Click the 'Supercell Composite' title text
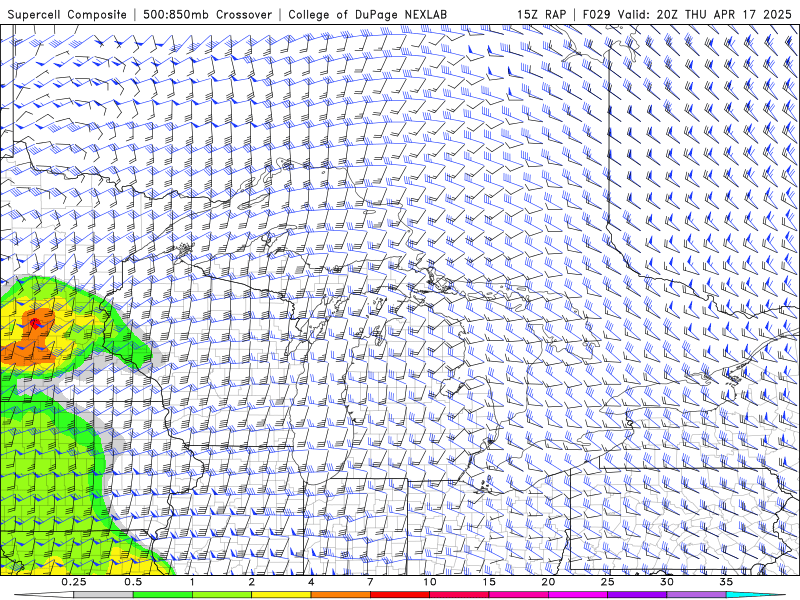Image resolution: width=800 pixels, height=600 pixels. tap(67, 15)
